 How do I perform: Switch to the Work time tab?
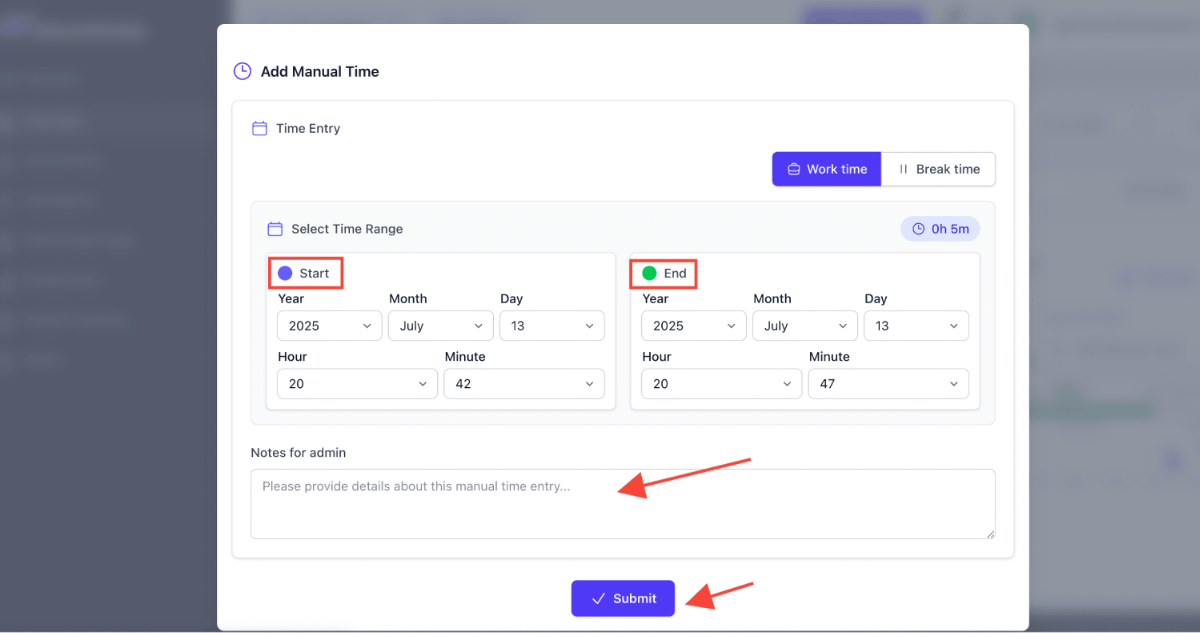(x=826, y=169)
